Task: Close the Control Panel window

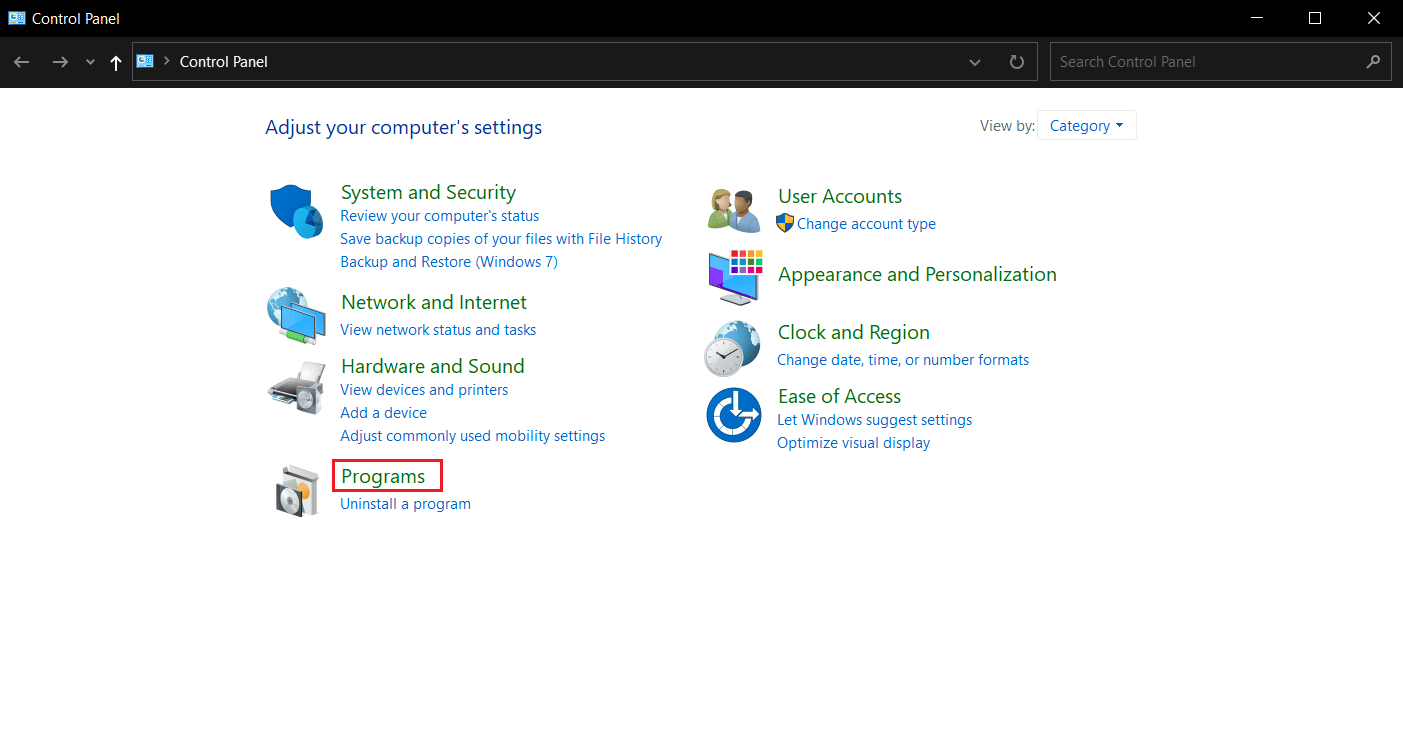Action: point(1373,18)
